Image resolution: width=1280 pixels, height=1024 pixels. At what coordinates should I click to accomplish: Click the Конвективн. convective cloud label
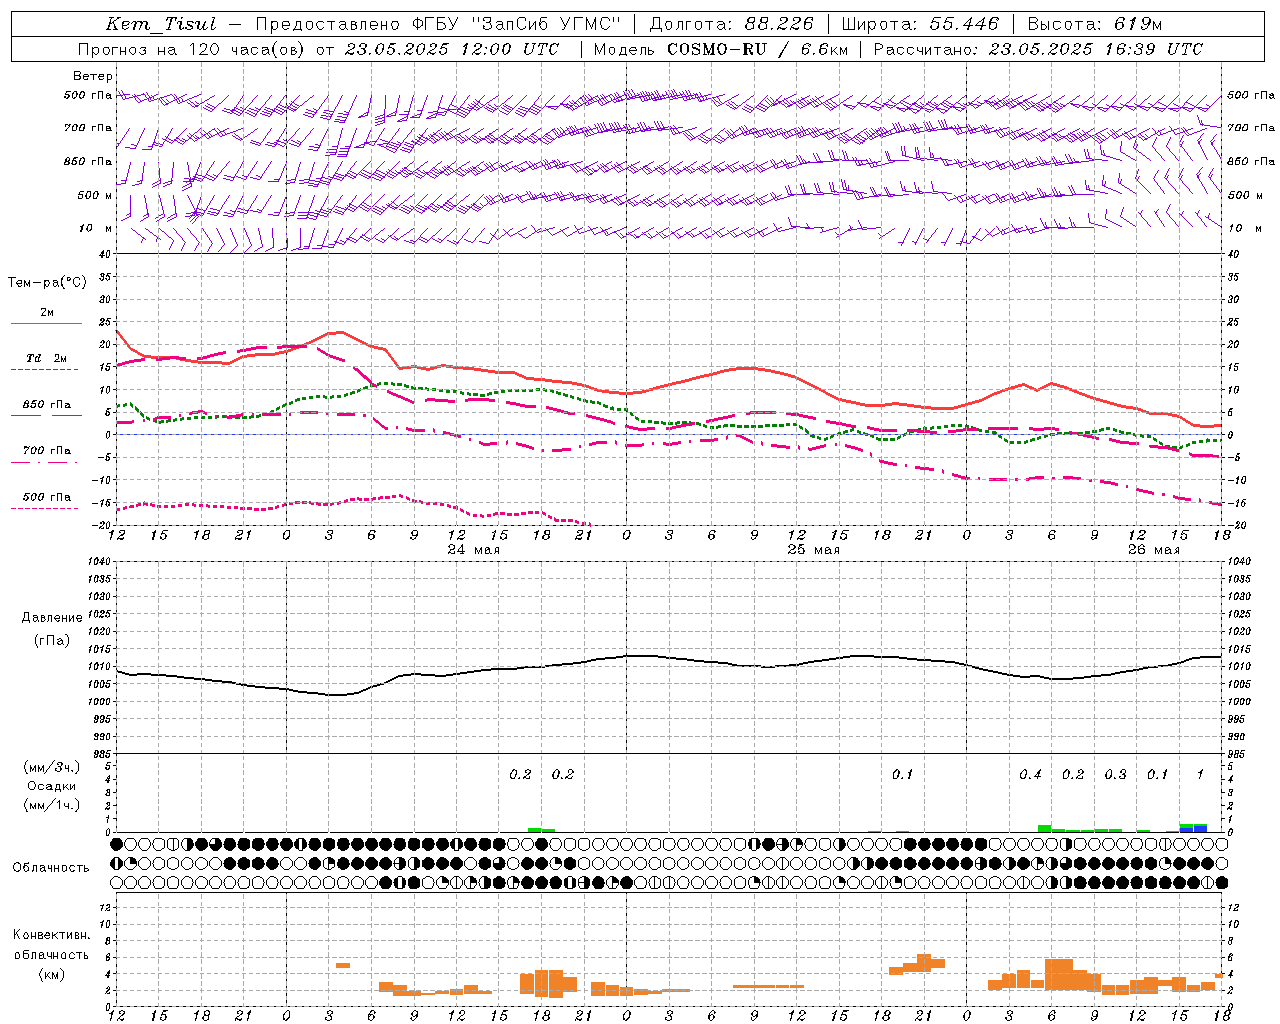pos(51,935)
